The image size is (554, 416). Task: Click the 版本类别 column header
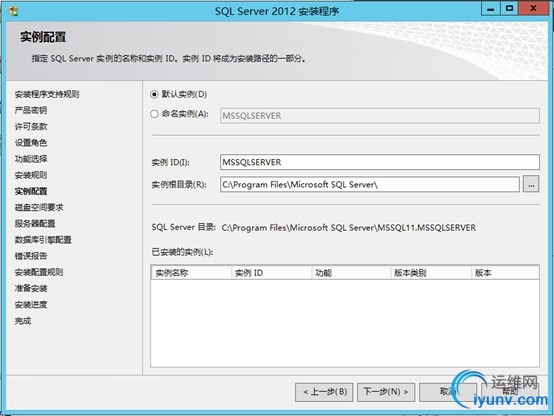tap(431, 273)
